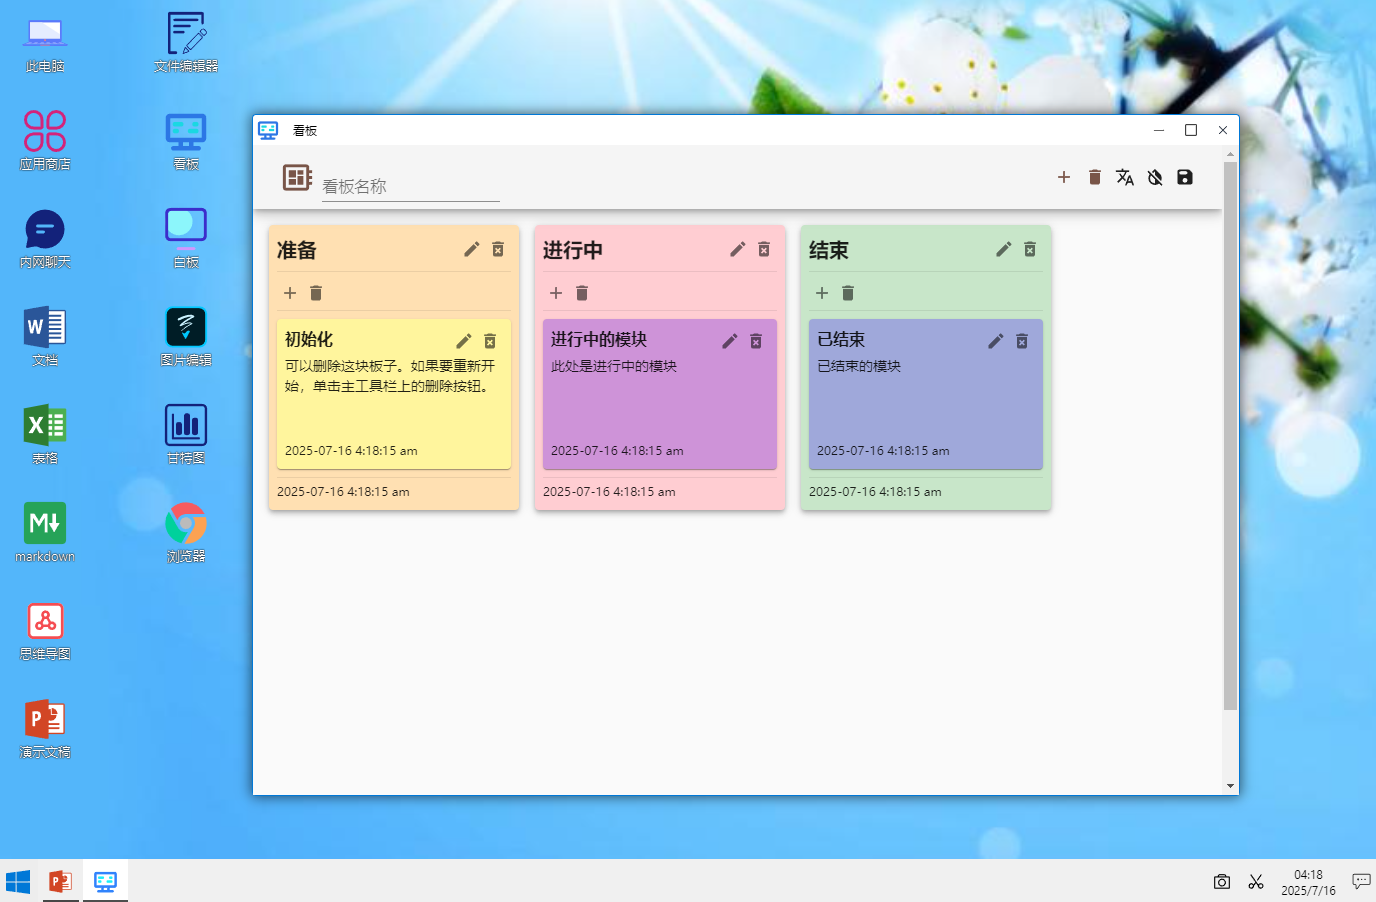Image resolution: width=1376 pixels, height=902 pixels.
Task: Open the 白板 desktop shortcut
Action: click(186, 238)
